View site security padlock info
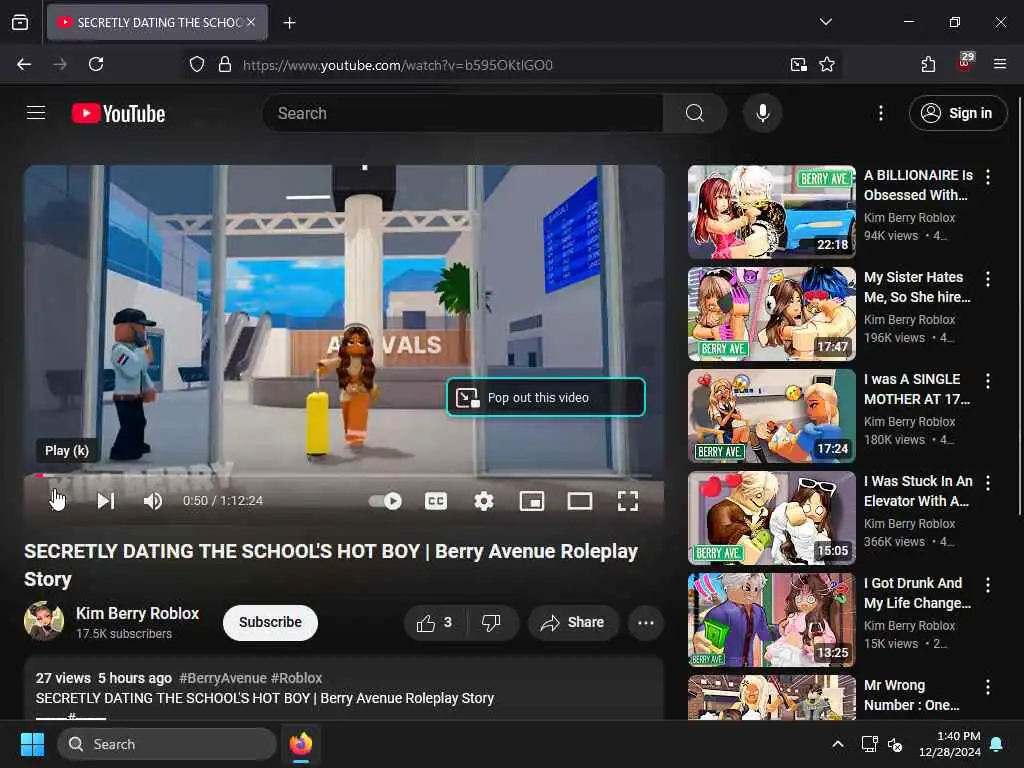1024x768 pixels. 225,64
